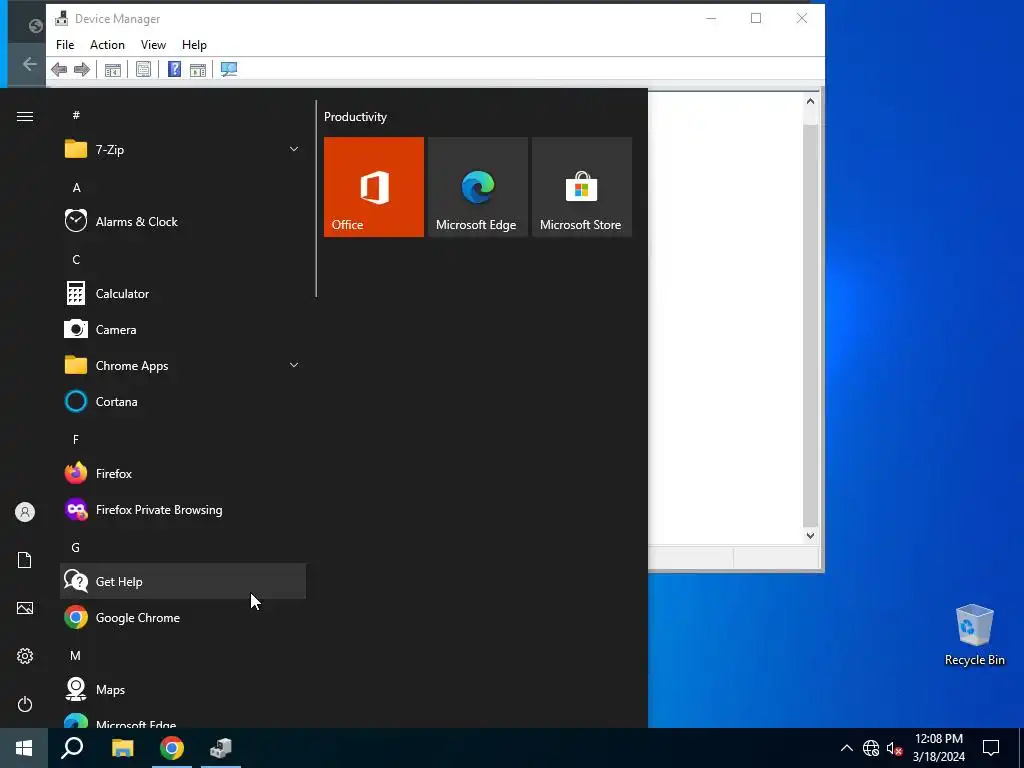Screen dimensions: 1024x768
Task: Open File Explorer from the taskbar
Action: (x=122, y=748)
